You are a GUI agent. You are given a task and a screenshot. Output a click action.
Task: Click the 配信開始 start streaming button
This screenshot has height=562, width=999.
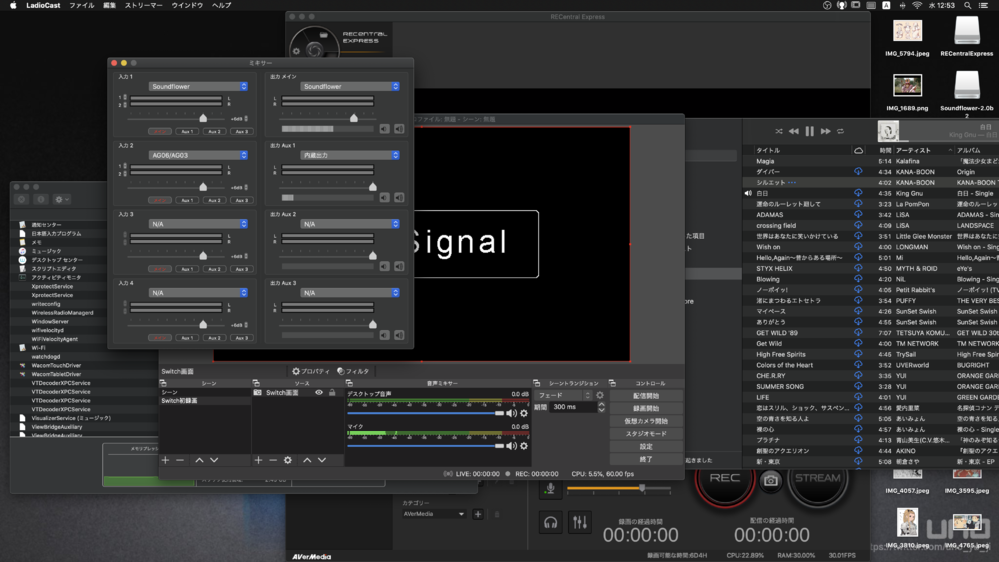tap(646, 396)
